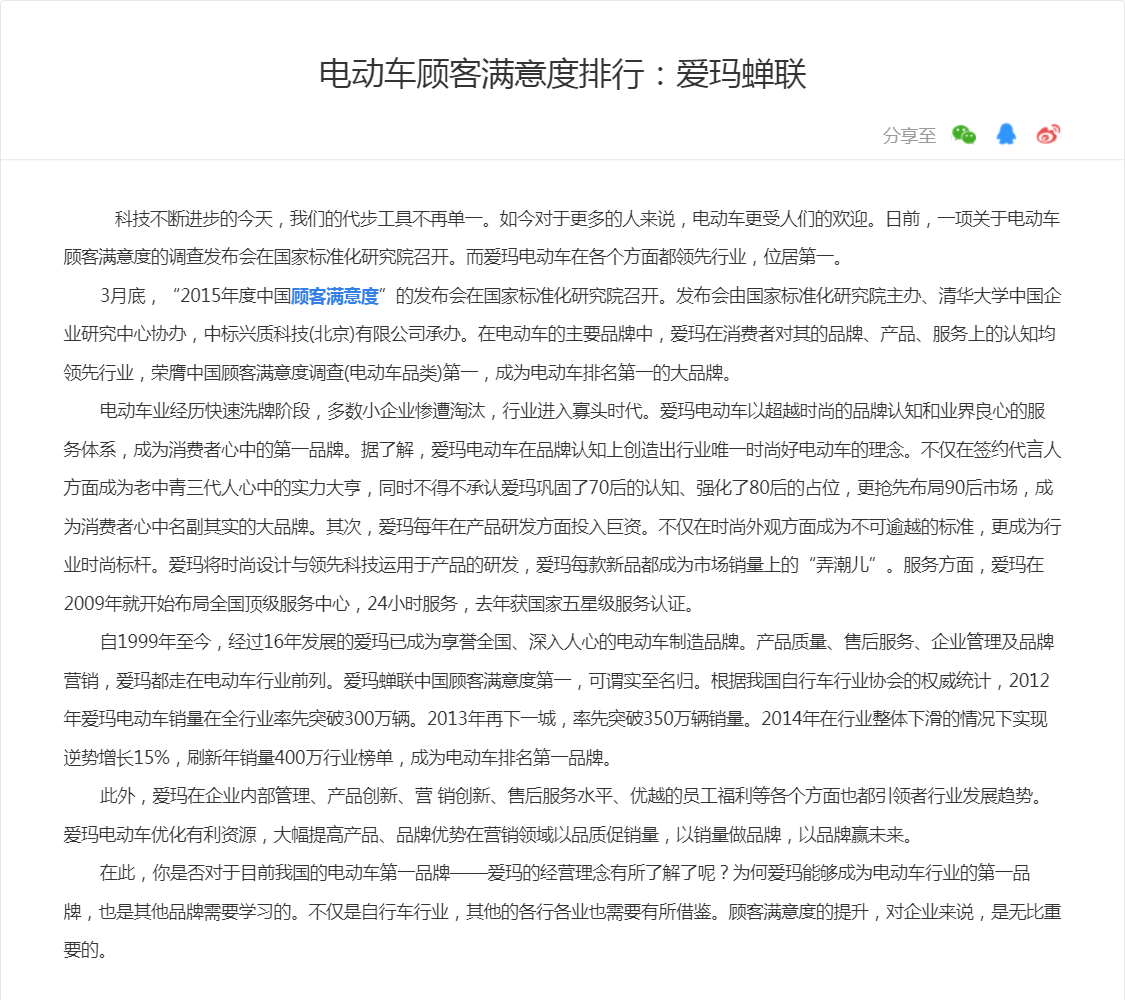
Task: Share to QQ via penguin icon
Action: point(1006,135)
